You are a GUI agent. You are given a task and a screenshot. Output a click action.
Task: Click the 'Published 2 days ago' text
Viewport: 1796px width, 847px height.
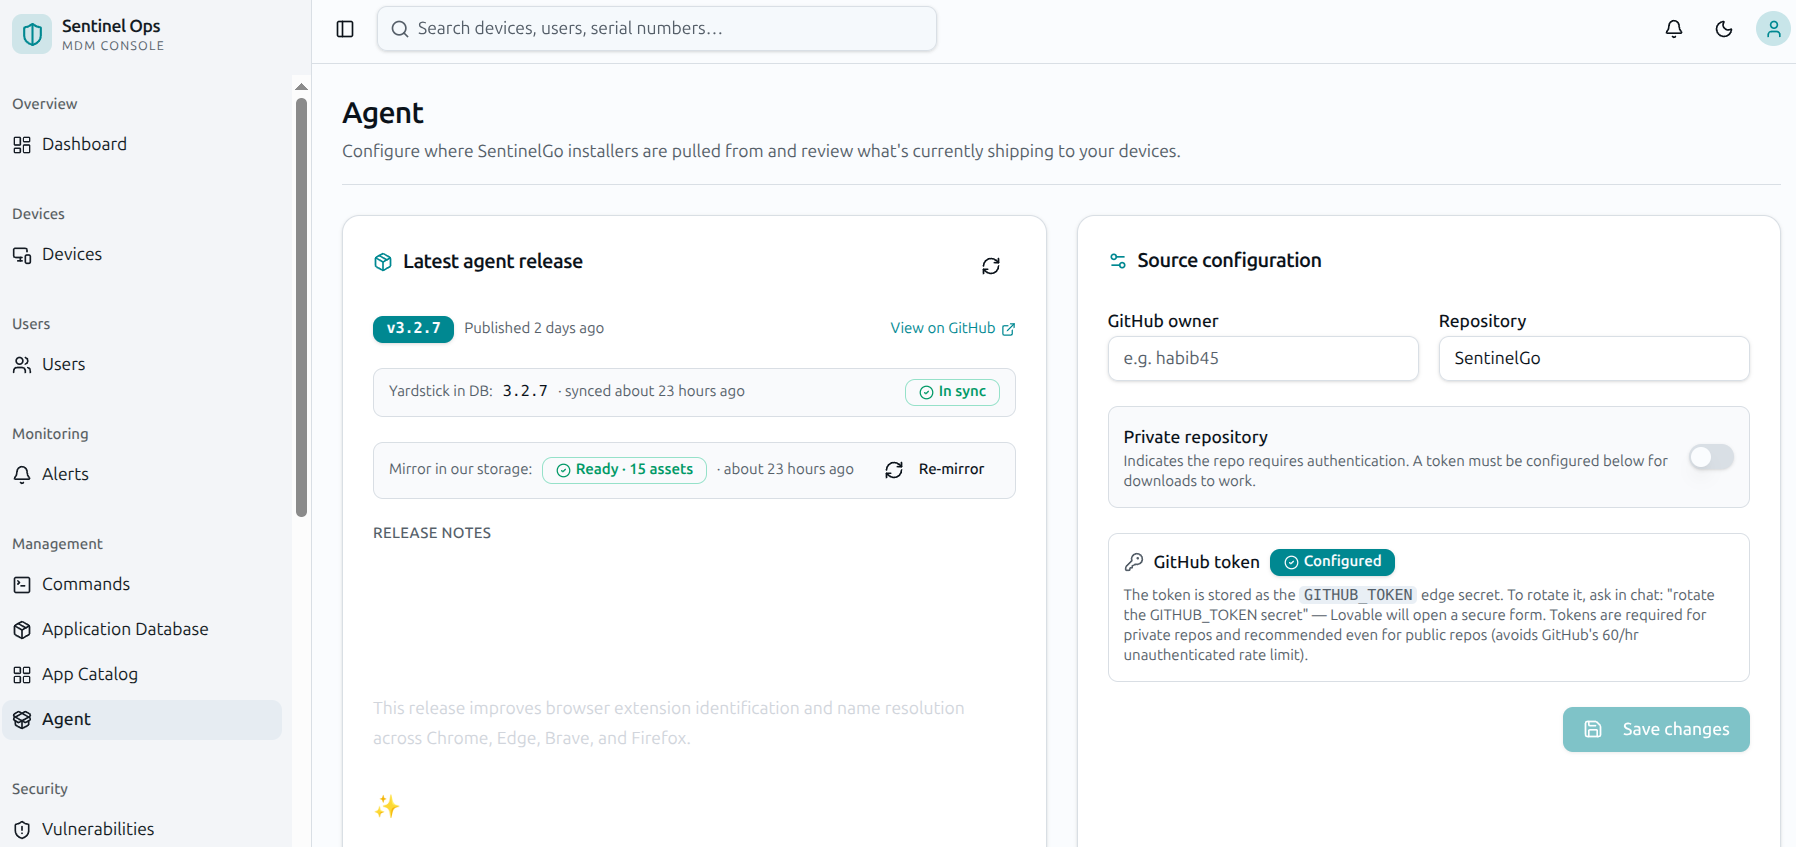534,328
